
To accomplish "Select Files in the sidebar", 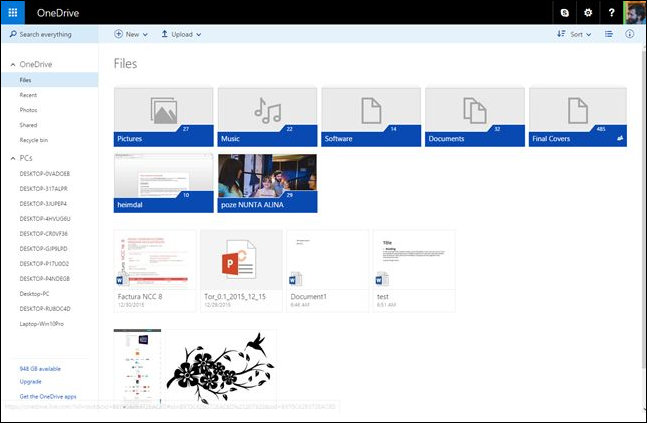I will click(x=50, y=80).
